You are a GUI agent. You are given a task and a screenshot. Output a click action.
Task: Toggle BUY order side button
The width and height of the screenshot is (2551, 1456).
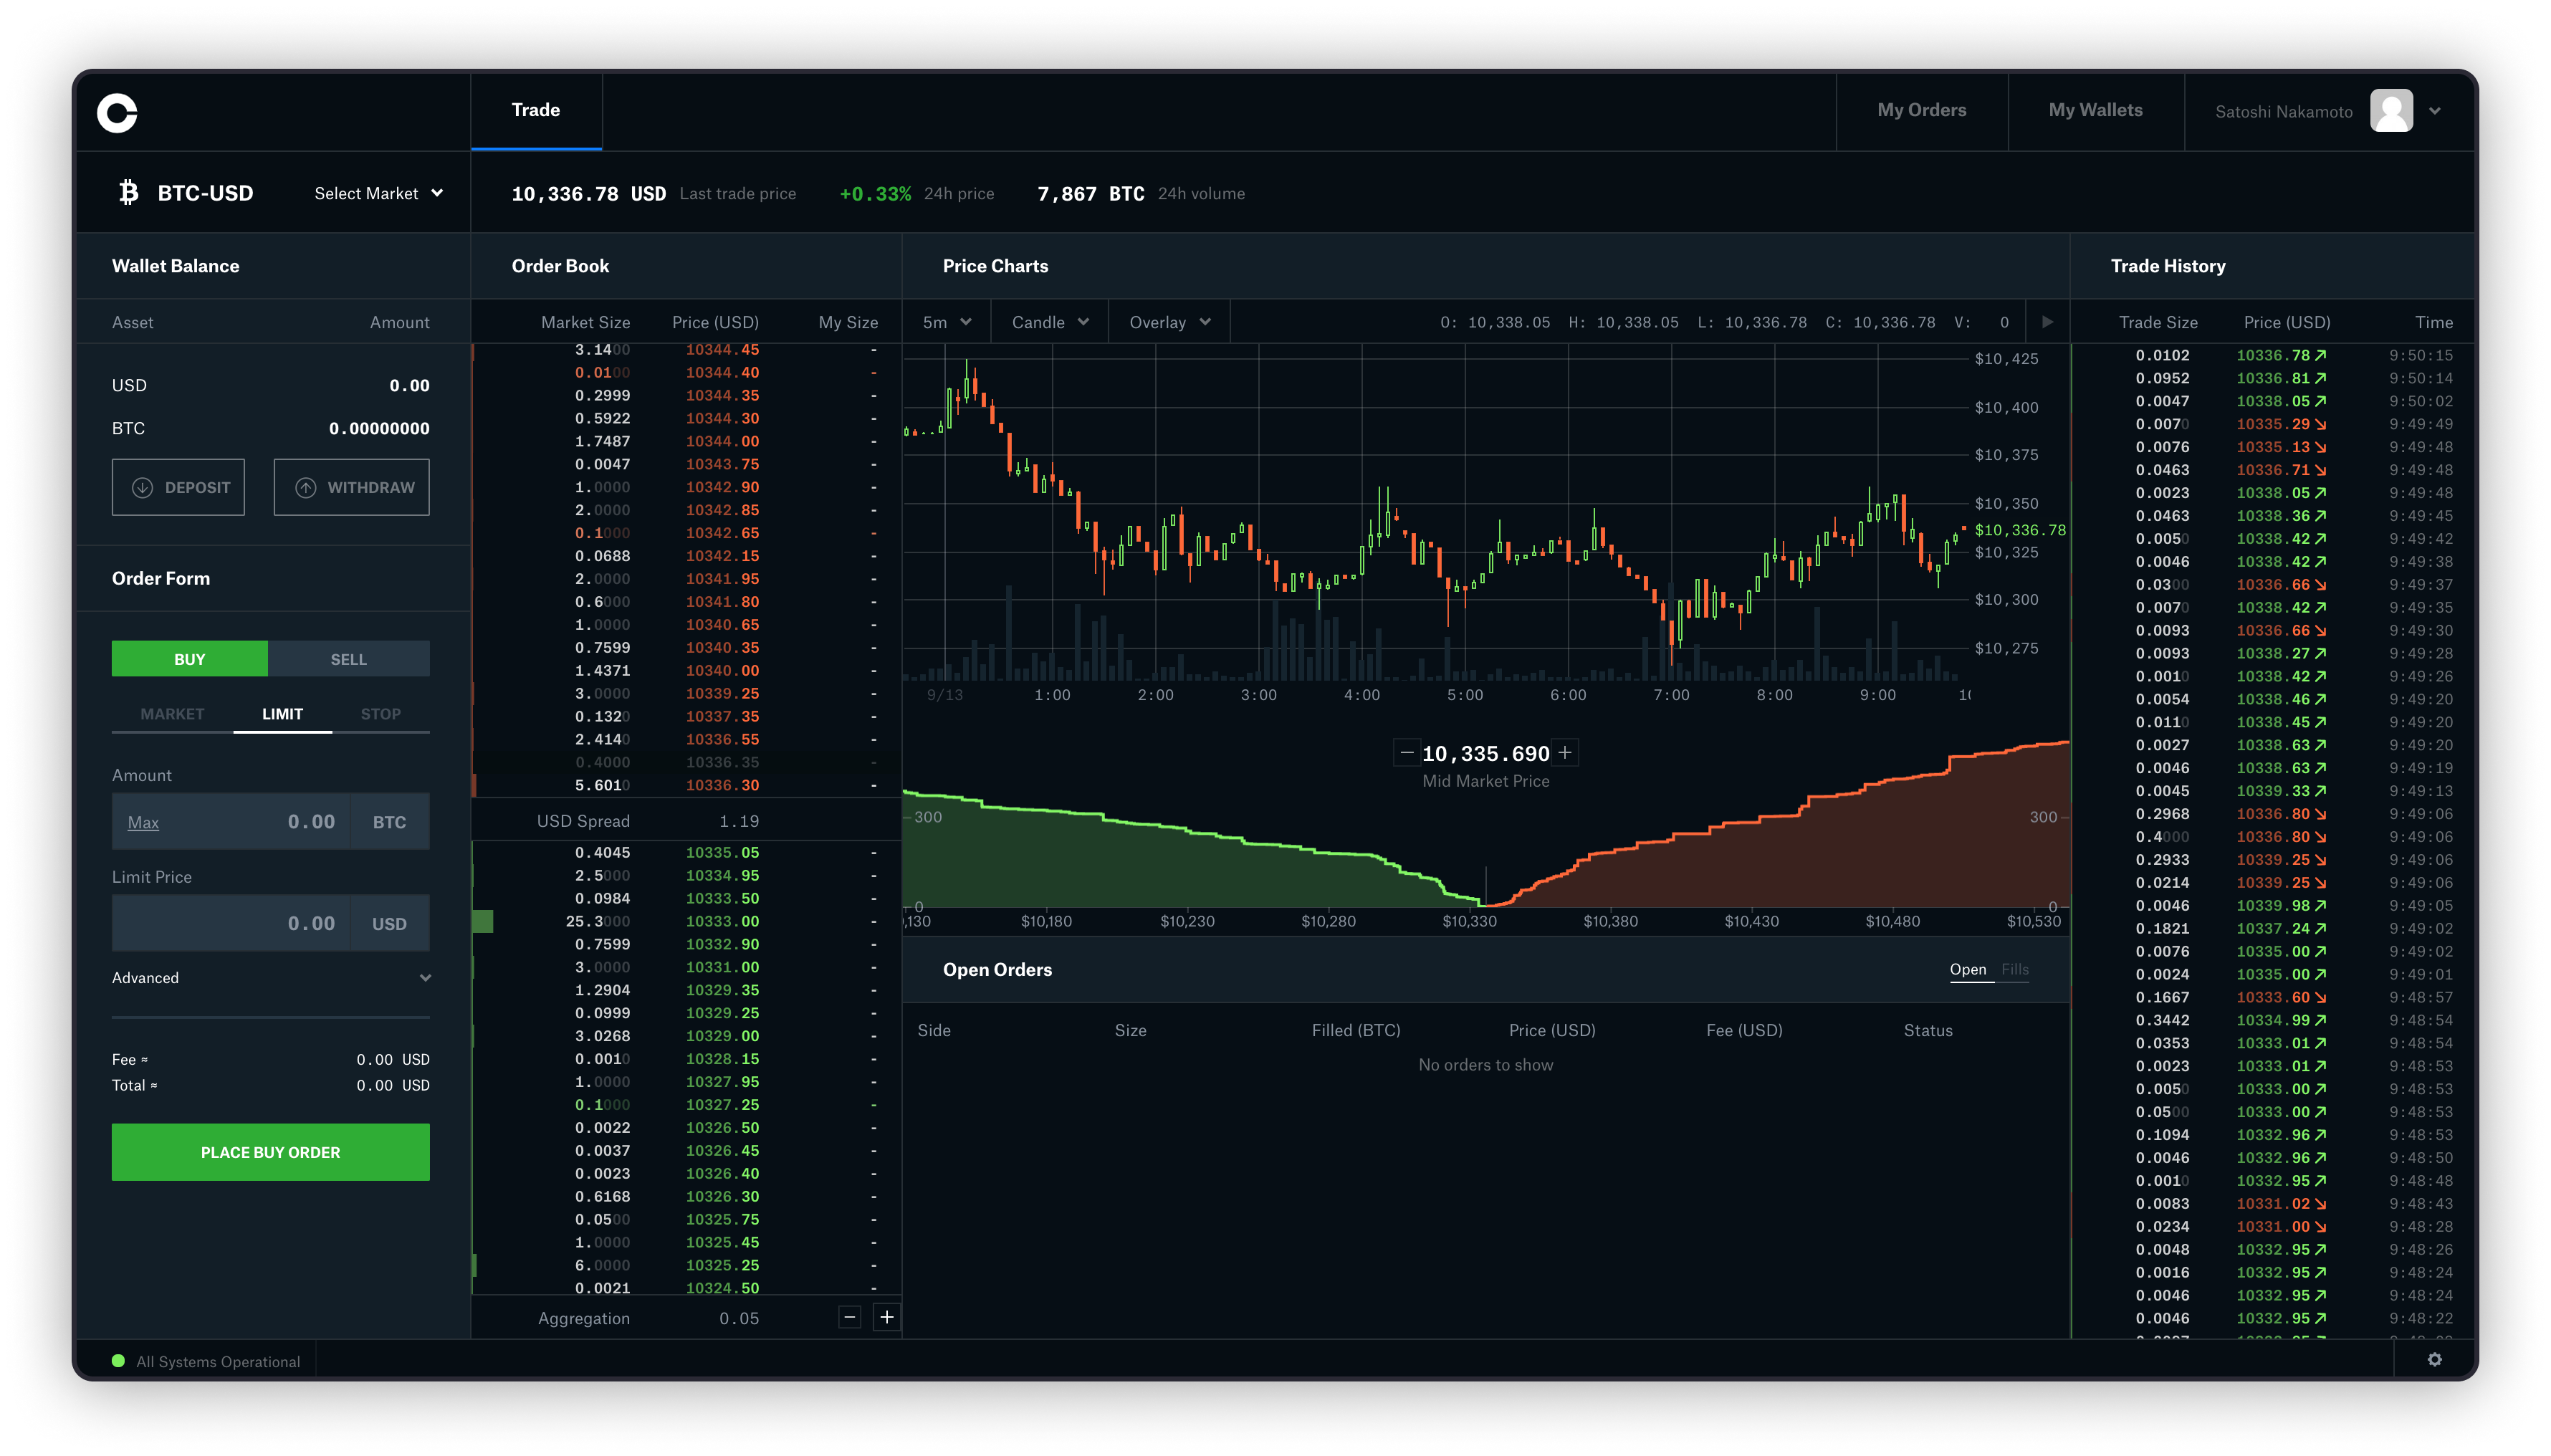click(189, 657)
